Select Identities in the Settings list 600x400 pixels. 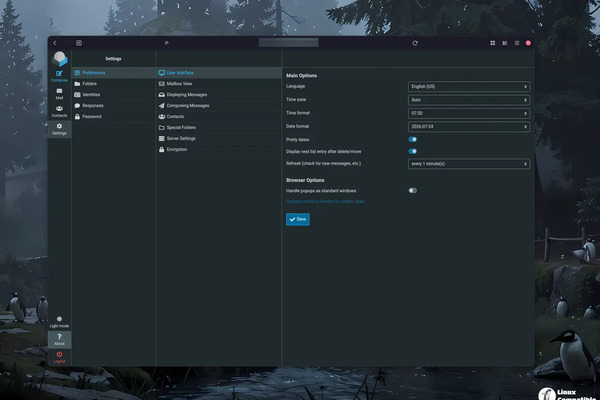(x=90, y=94)
